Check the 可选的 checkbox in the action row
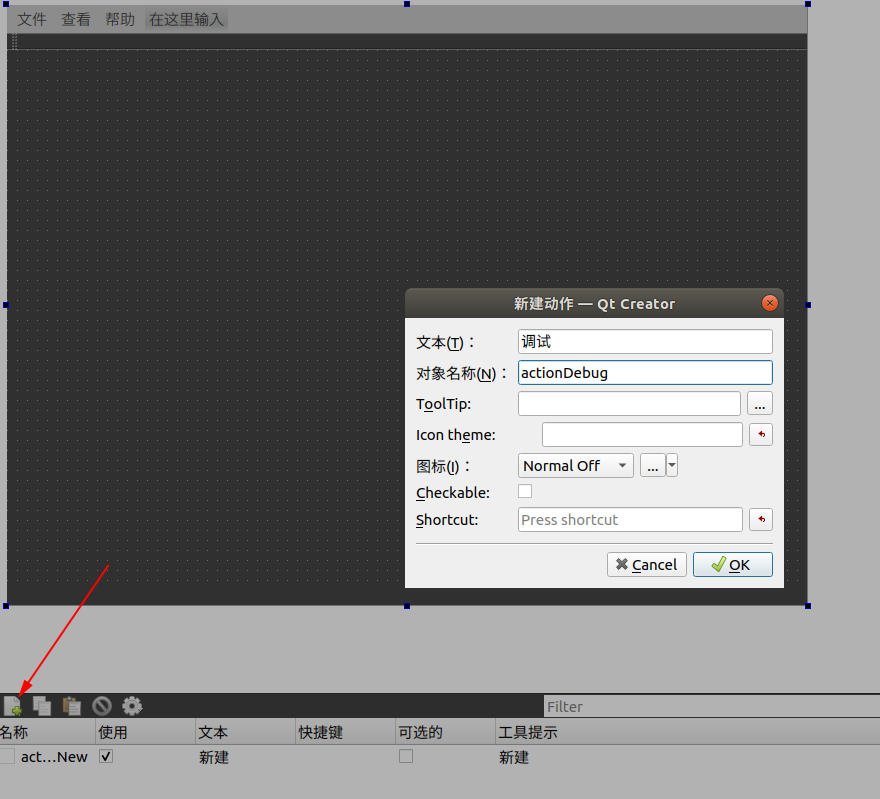880x799 pixels. 406,756
